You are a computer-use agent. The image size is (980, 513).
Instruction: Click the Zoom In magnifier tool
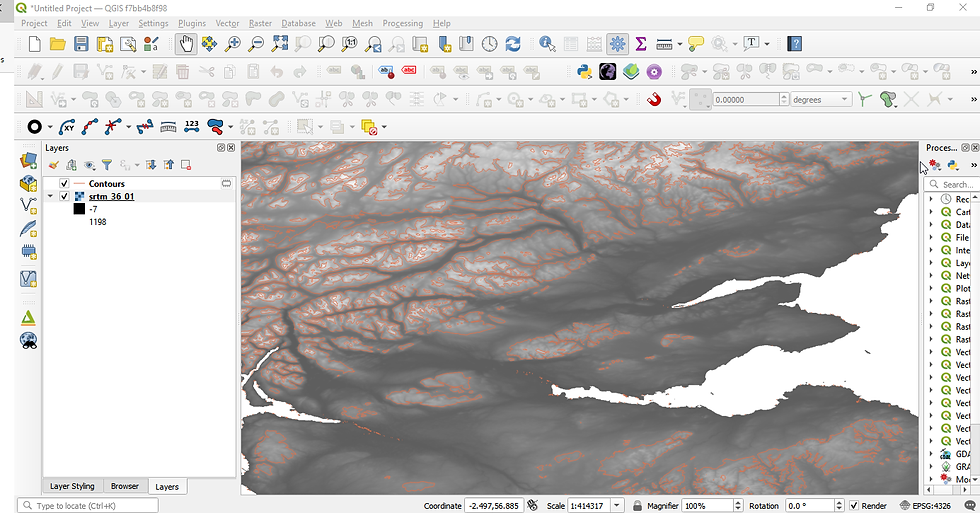233,44
